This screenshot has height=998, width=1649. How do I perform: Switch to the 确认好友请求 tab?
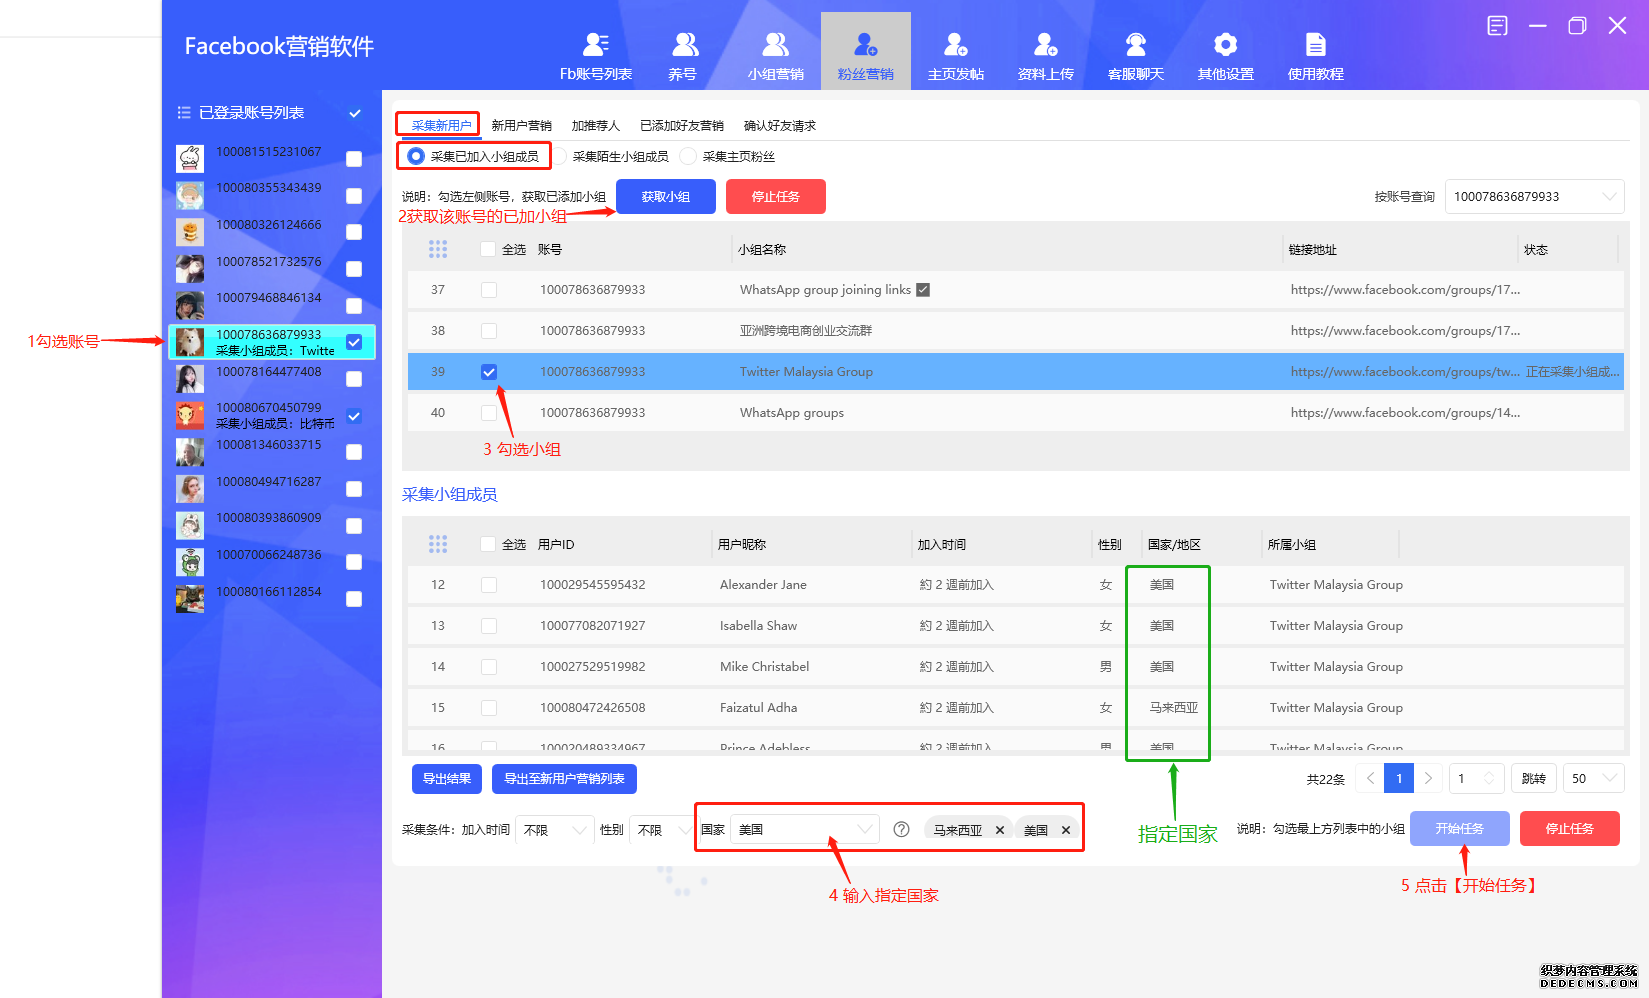pyautogui.click(x=779, y=126)
